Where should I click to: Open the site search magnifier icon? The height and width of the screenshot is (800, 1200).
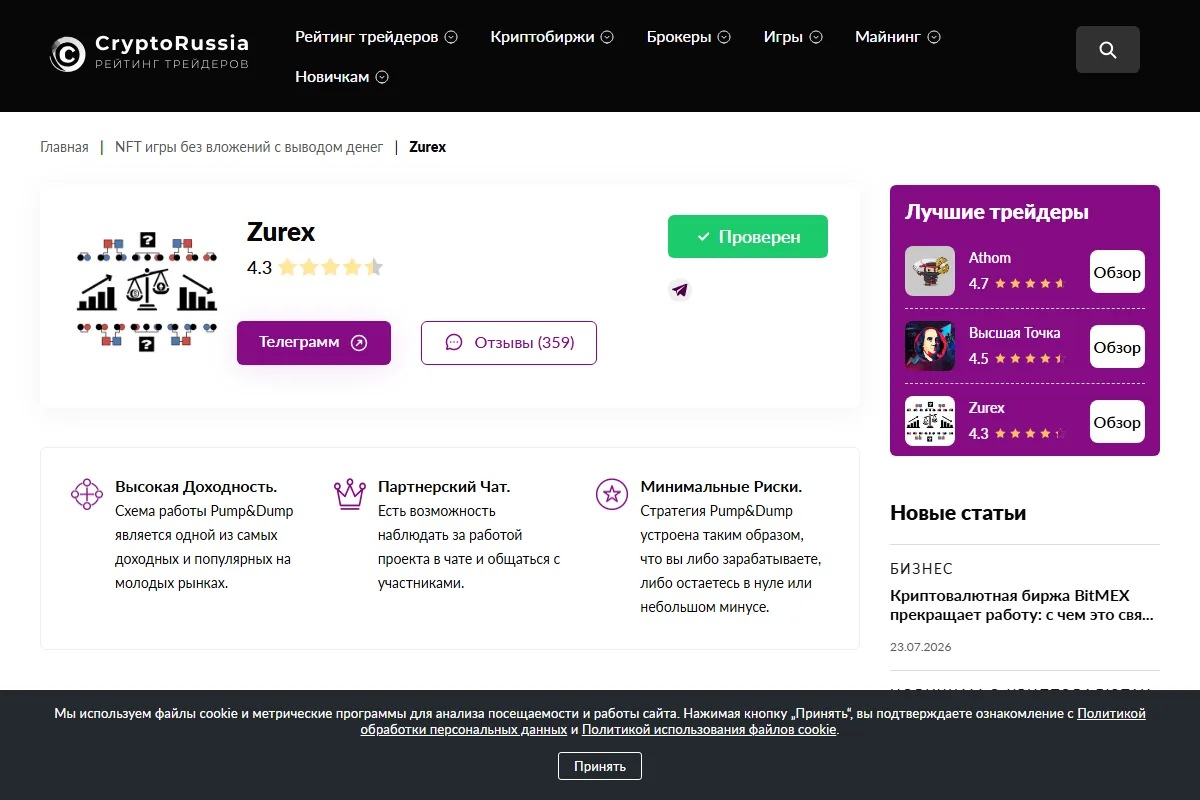click(x=1107, y=50)
